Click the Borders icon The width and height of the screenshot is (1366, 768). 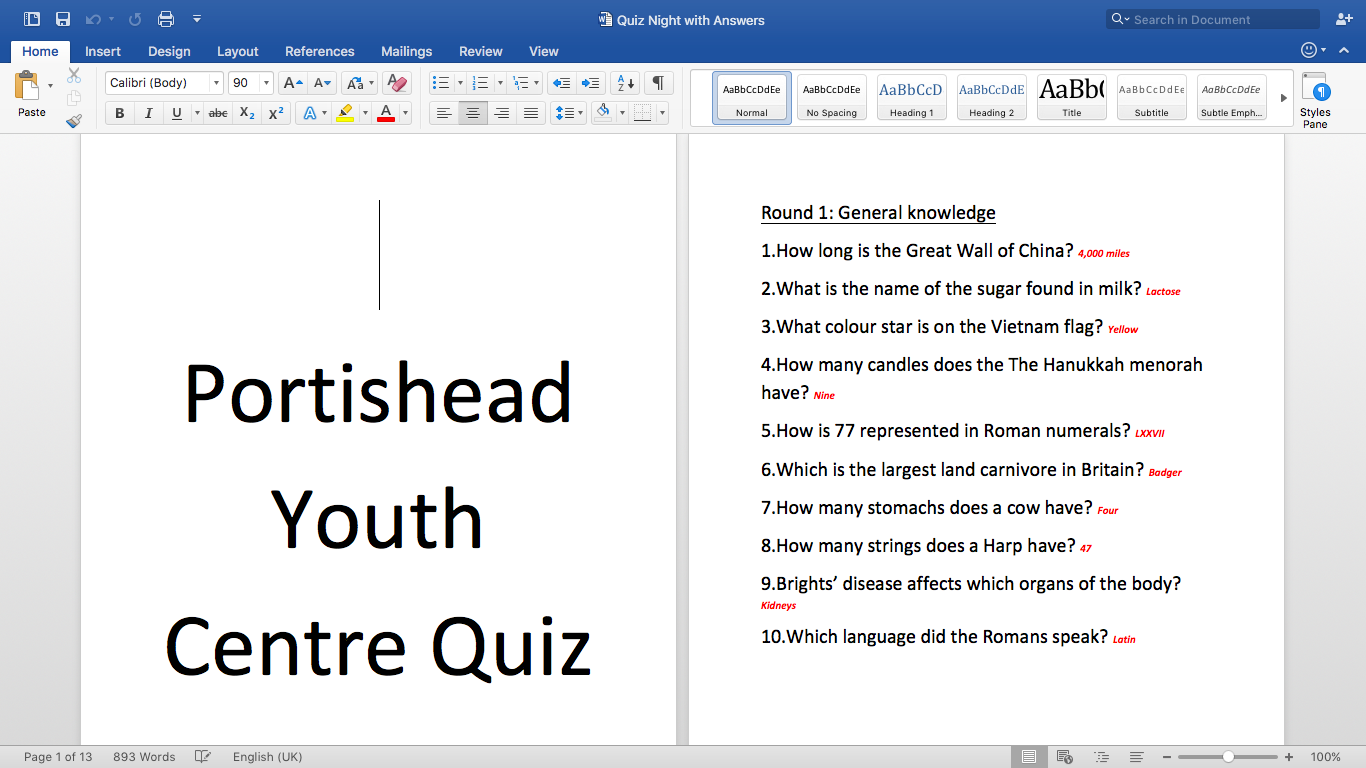pyautogui.click(x=643, y=113)
